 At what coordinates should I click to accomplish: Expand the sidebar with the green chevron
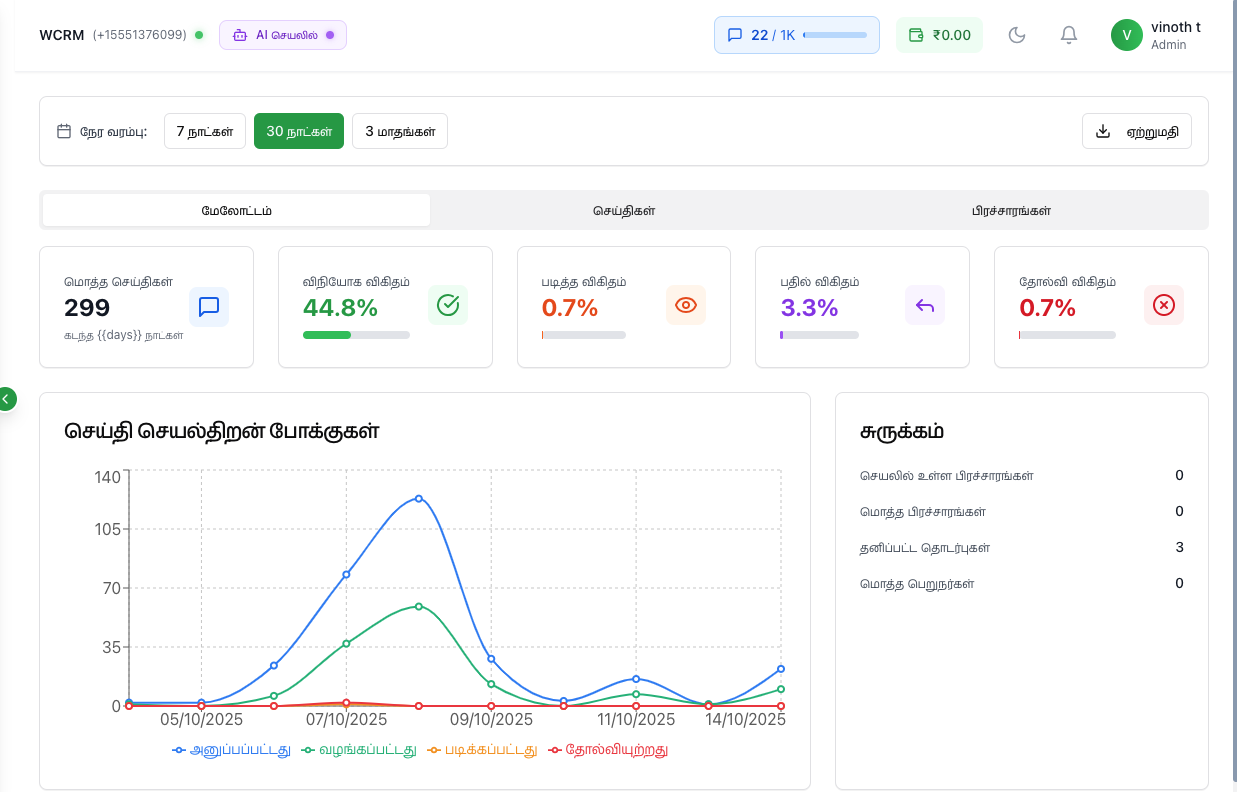pos(6,399)
